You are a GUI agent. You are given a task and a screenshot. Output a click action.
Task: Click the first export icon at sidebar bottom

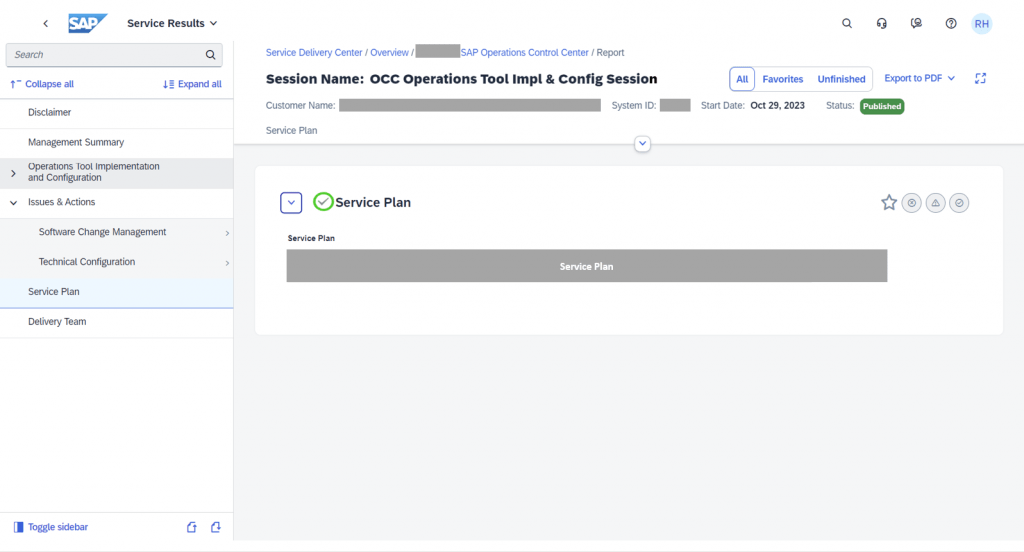(191, 527)
